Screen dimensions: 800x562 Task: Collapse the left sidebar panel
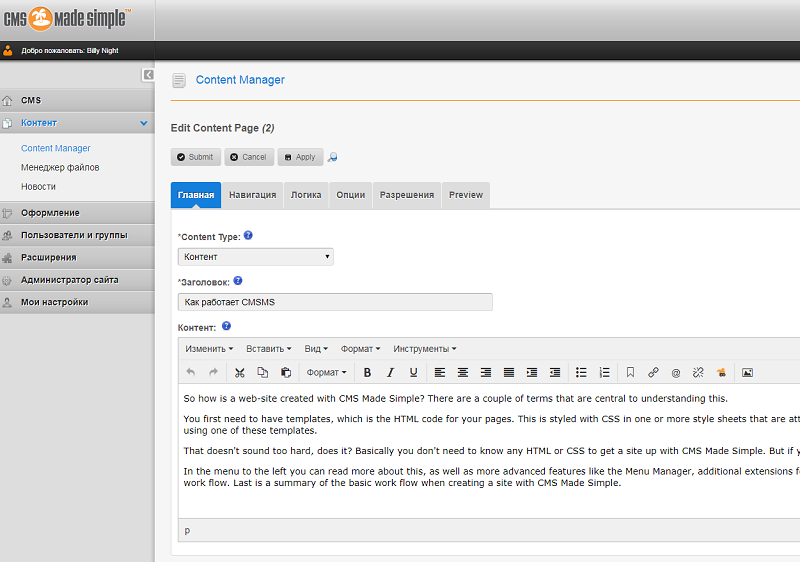pos(148,75)
